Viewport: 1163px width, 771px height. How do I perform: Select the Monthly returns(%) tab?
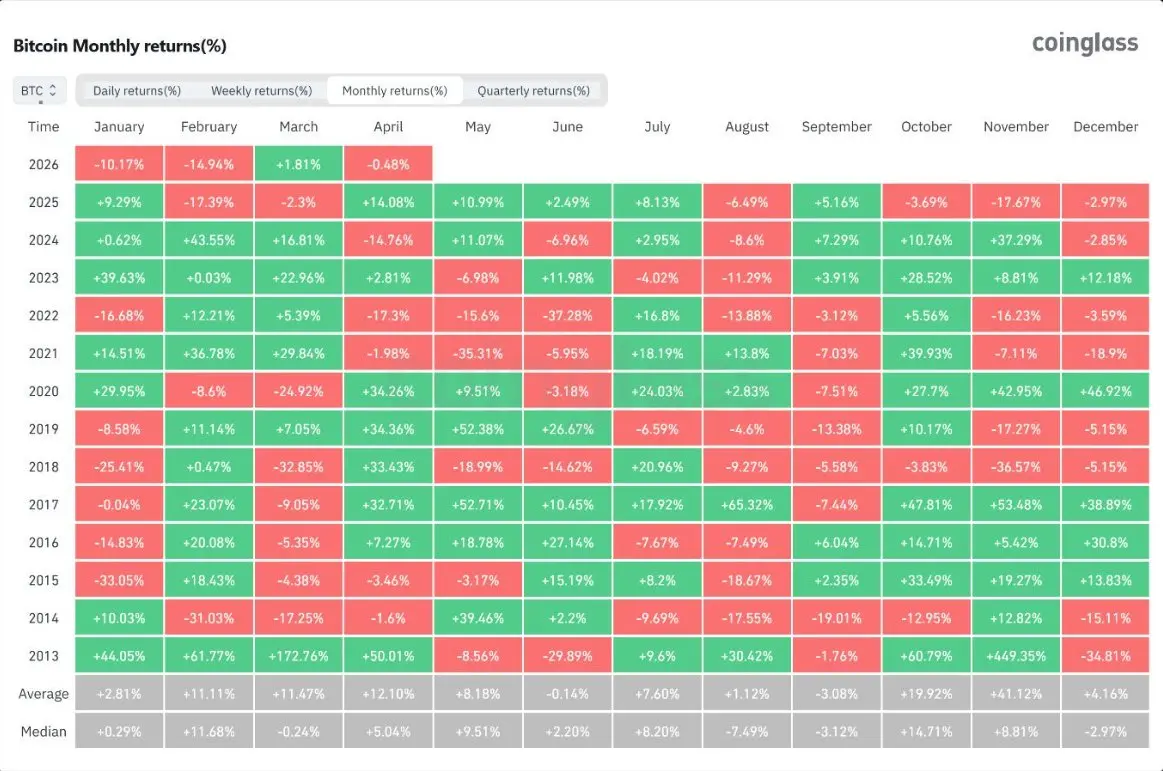click(394, 91)
